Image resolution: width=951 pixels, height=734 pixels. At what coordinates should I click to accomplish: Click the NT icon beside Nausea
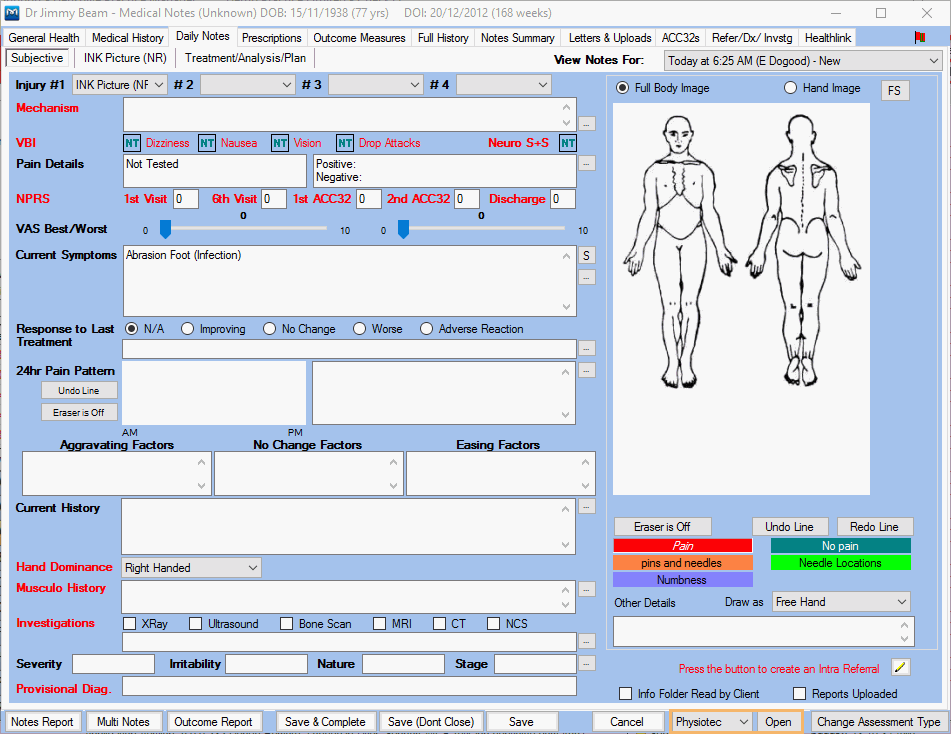[x=206, y=143]
